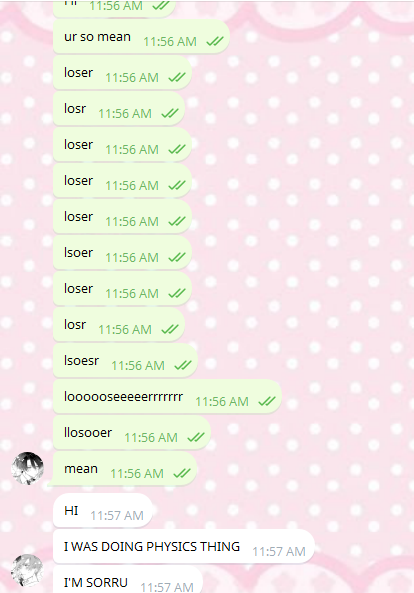The height and width of the screenshot is (593, 414).
Task: Select the 'lsoer' message bubble
Action: point(122,253)
